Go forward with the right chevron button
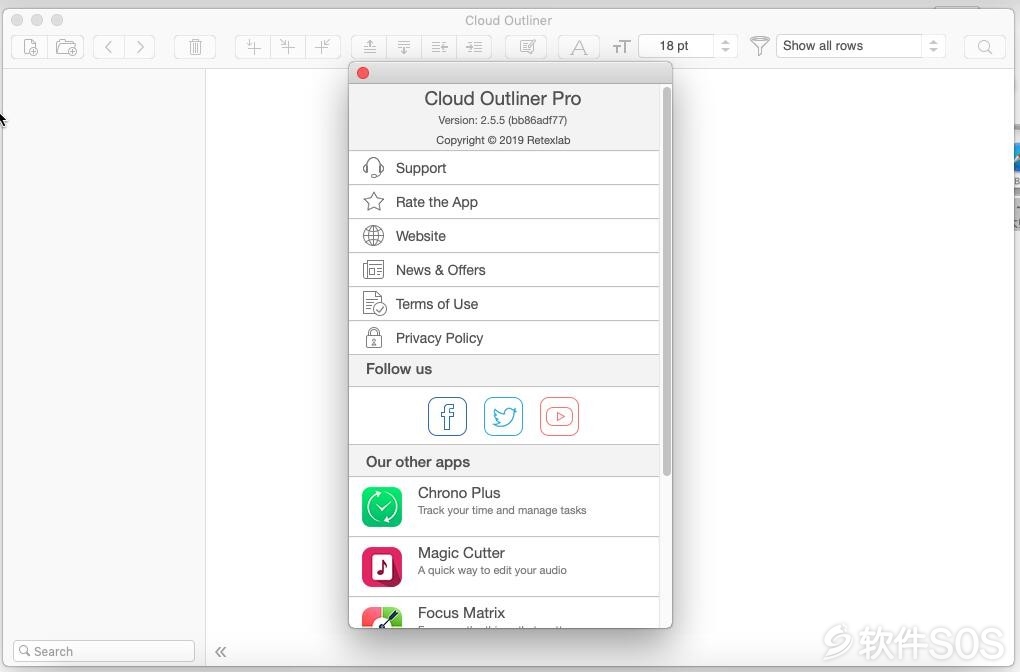 pos(140,47)
